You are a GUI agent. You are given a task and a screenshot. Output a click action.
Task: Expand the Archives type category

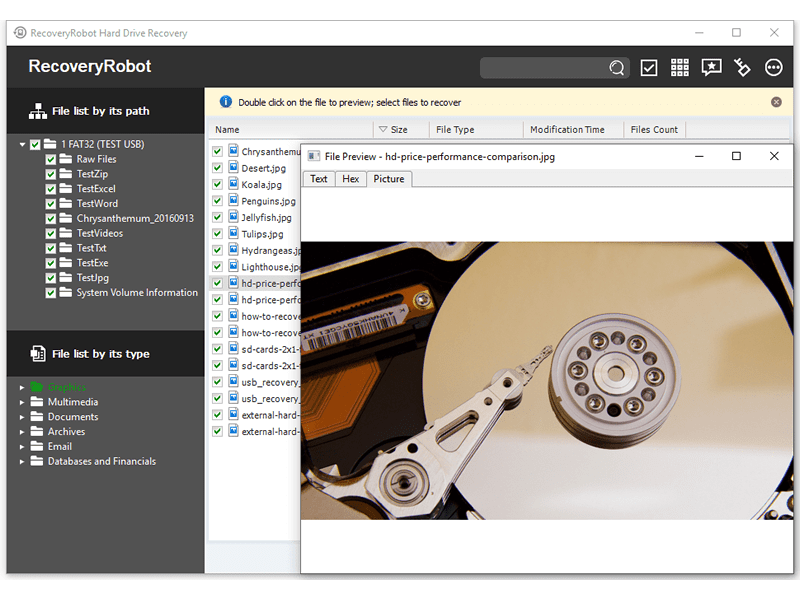pyautogui.click(x=22, y=432)
